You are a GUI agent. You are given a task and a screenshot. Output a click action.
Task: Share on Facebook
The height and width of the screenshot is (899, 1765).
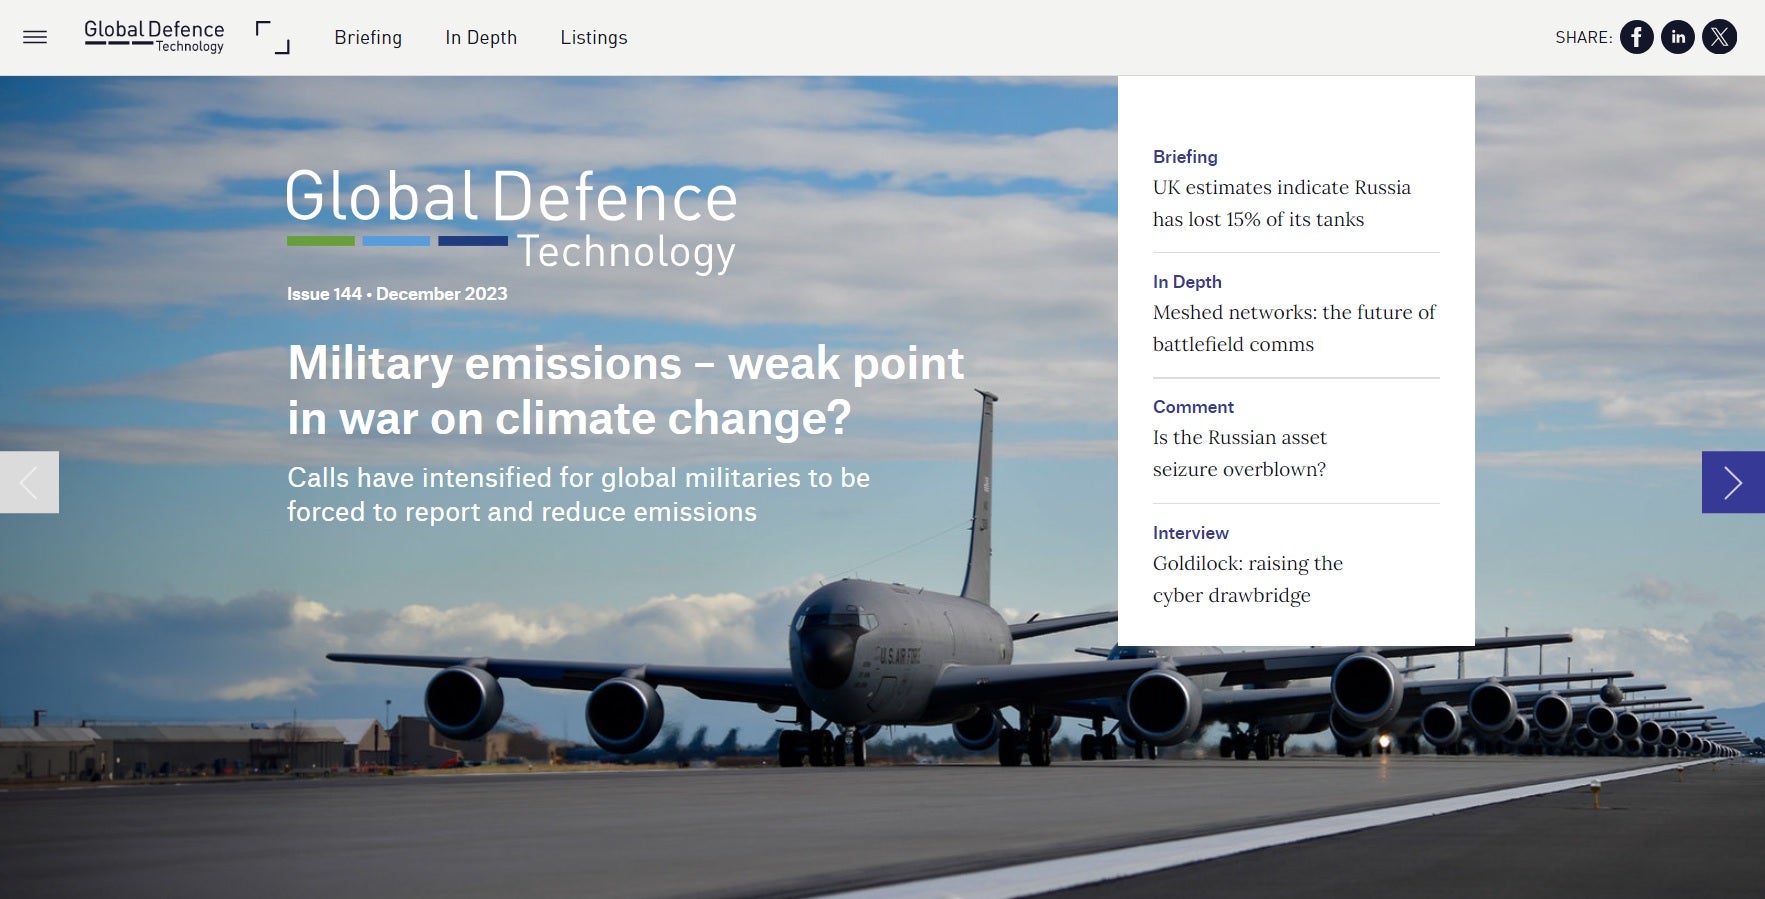[x=1636, y=38]
